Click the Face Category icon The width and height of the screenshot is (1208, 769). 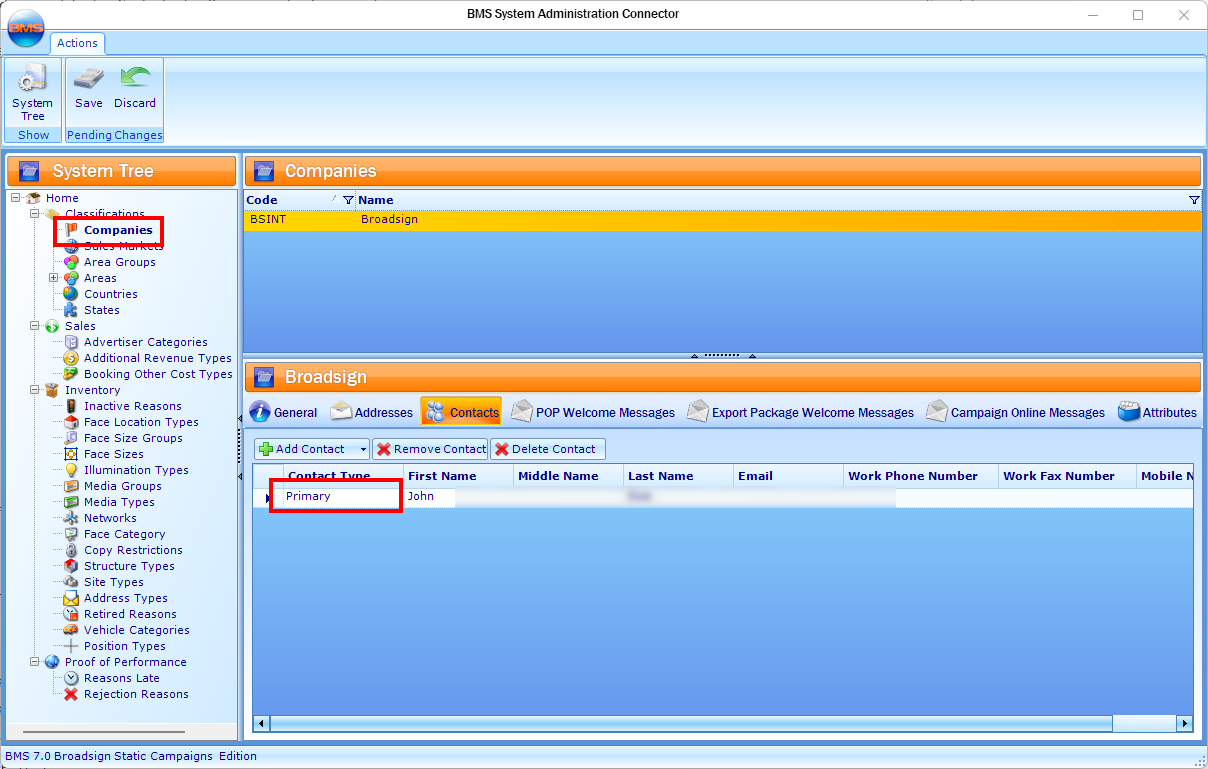71,534
